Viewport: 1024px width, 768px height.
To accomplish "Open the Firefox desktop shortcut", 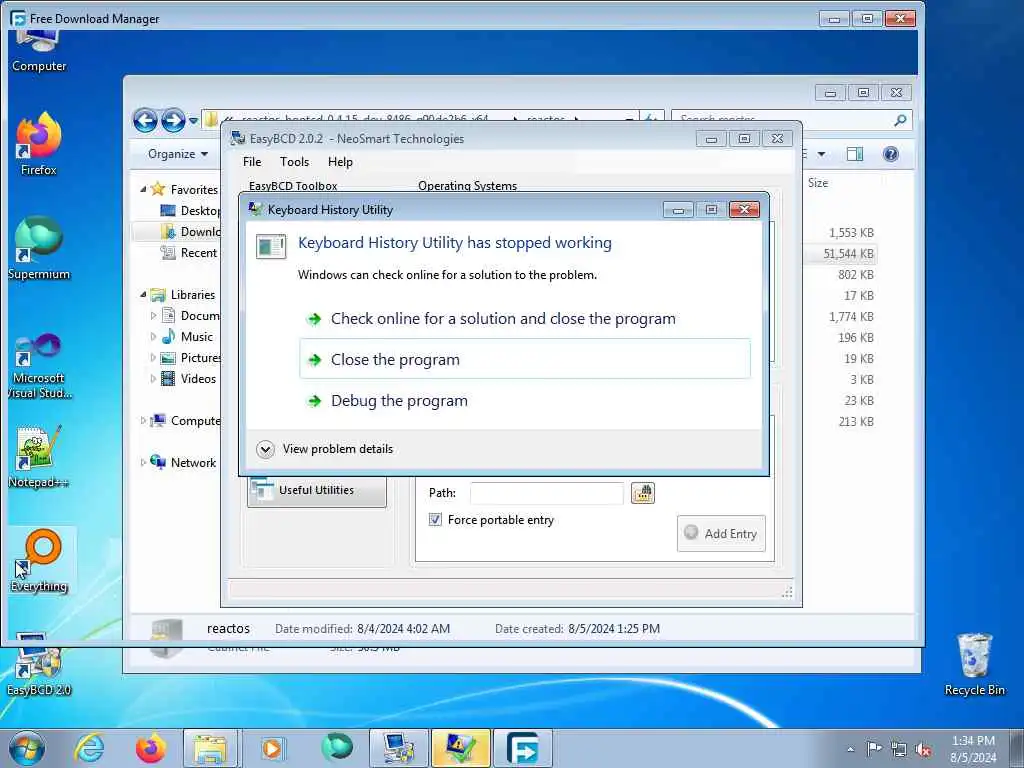I will (39, 144).
